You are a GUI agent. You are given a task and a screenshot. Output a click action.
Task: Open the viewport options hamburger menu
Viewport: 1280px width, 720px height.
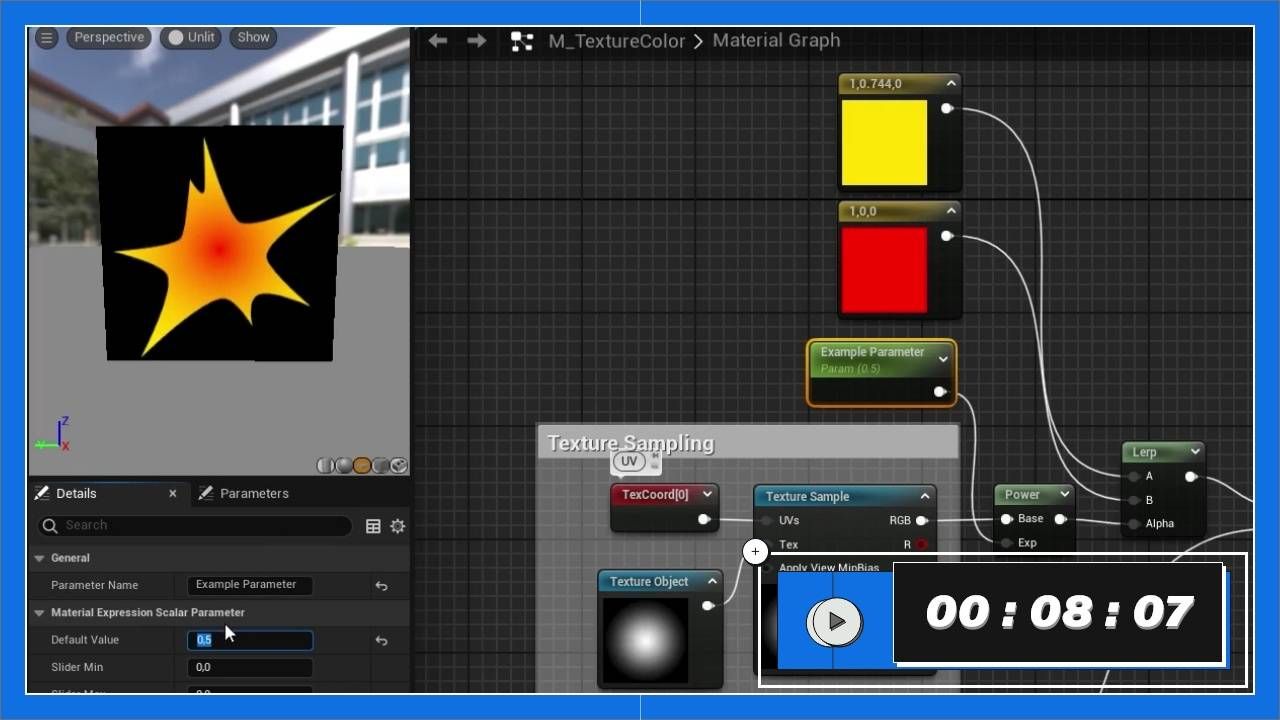[x=46, y=38]
